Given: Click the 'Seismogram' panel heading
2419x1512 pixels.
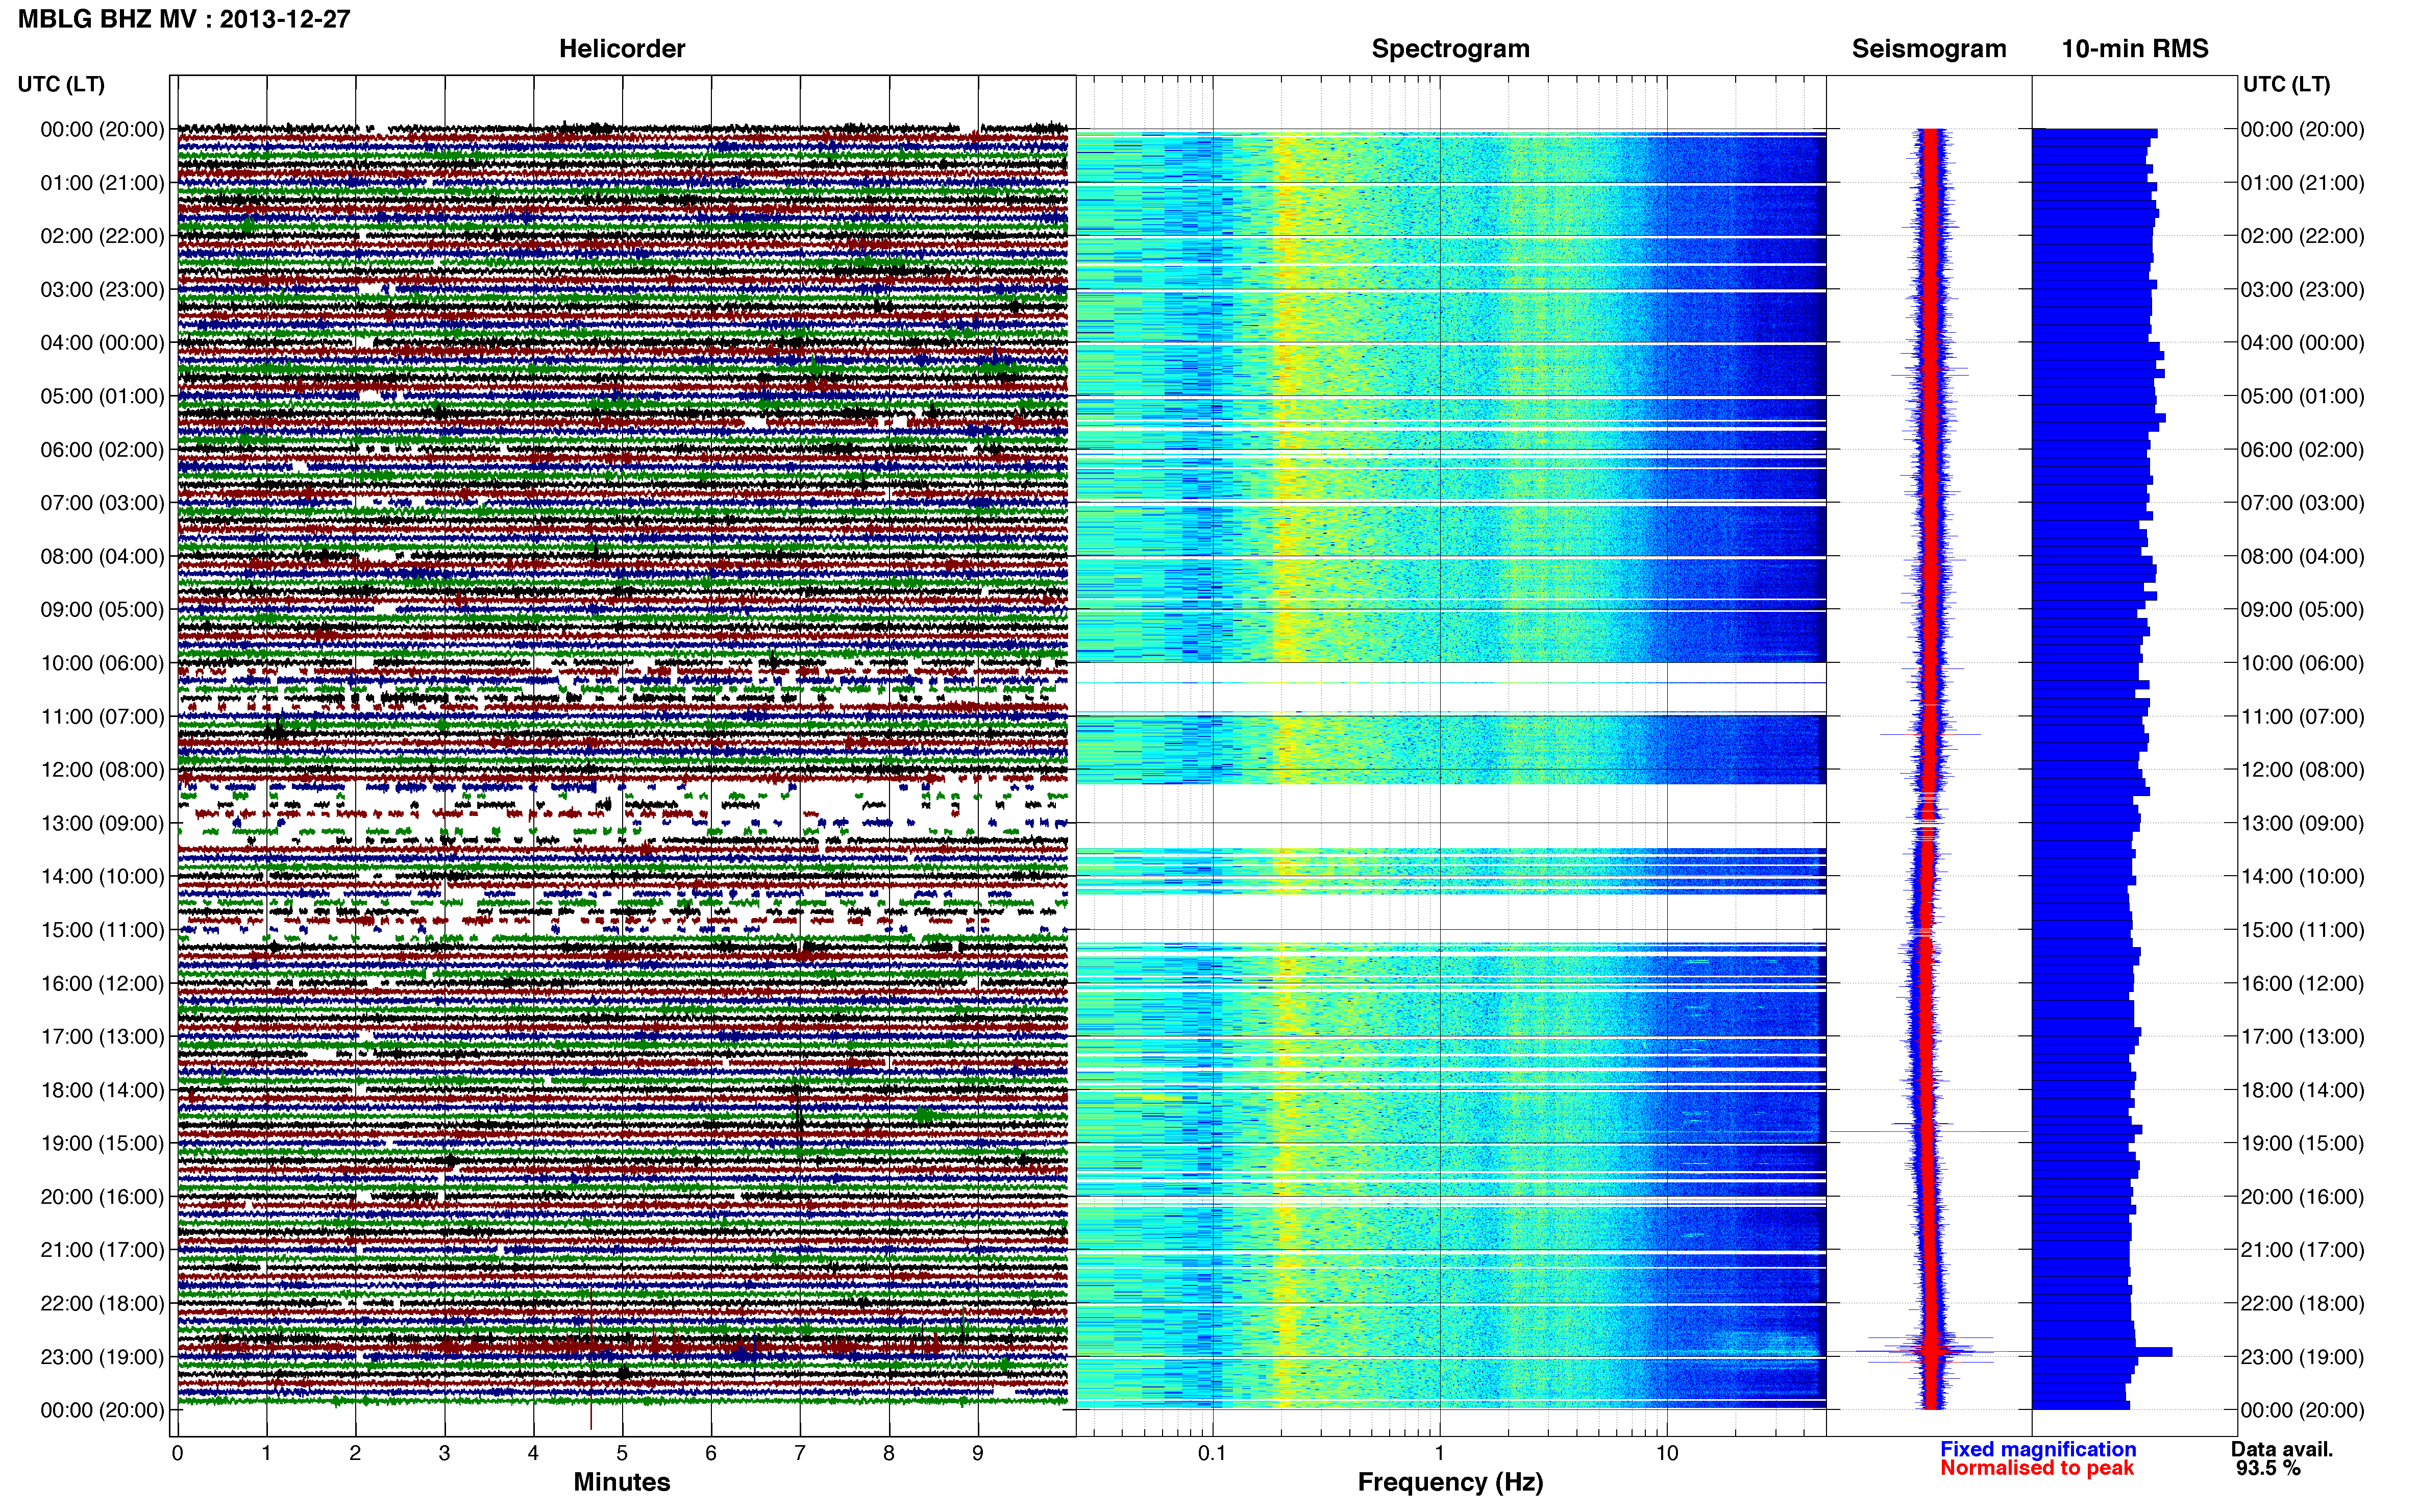Looking at the screenshot, I should (x=1929, y=49).
